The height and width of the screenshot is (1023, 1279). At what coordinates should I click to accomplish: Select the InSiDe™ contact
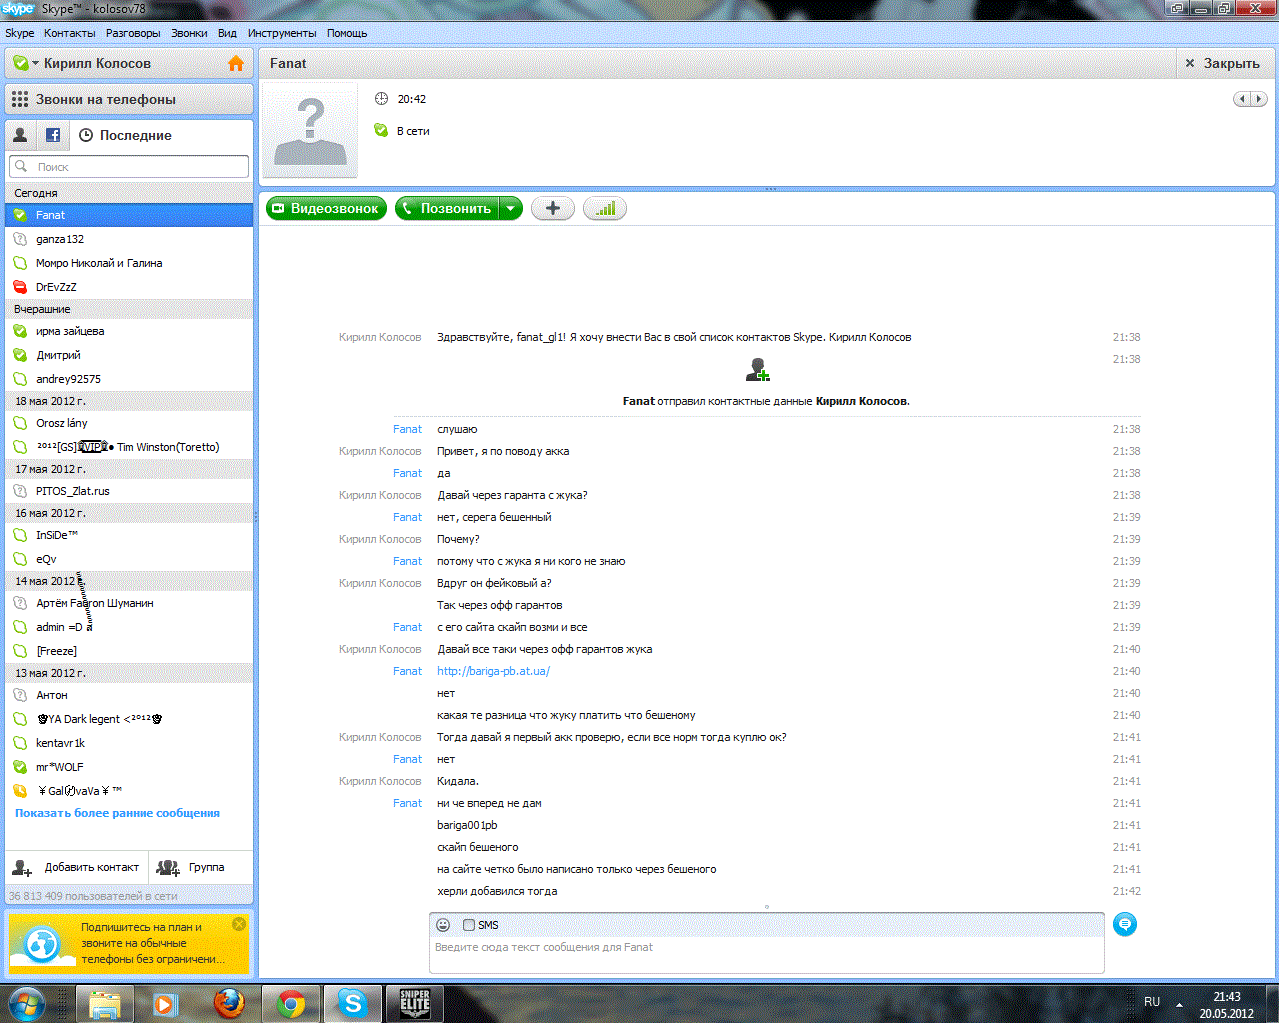[x=129, y=535]
